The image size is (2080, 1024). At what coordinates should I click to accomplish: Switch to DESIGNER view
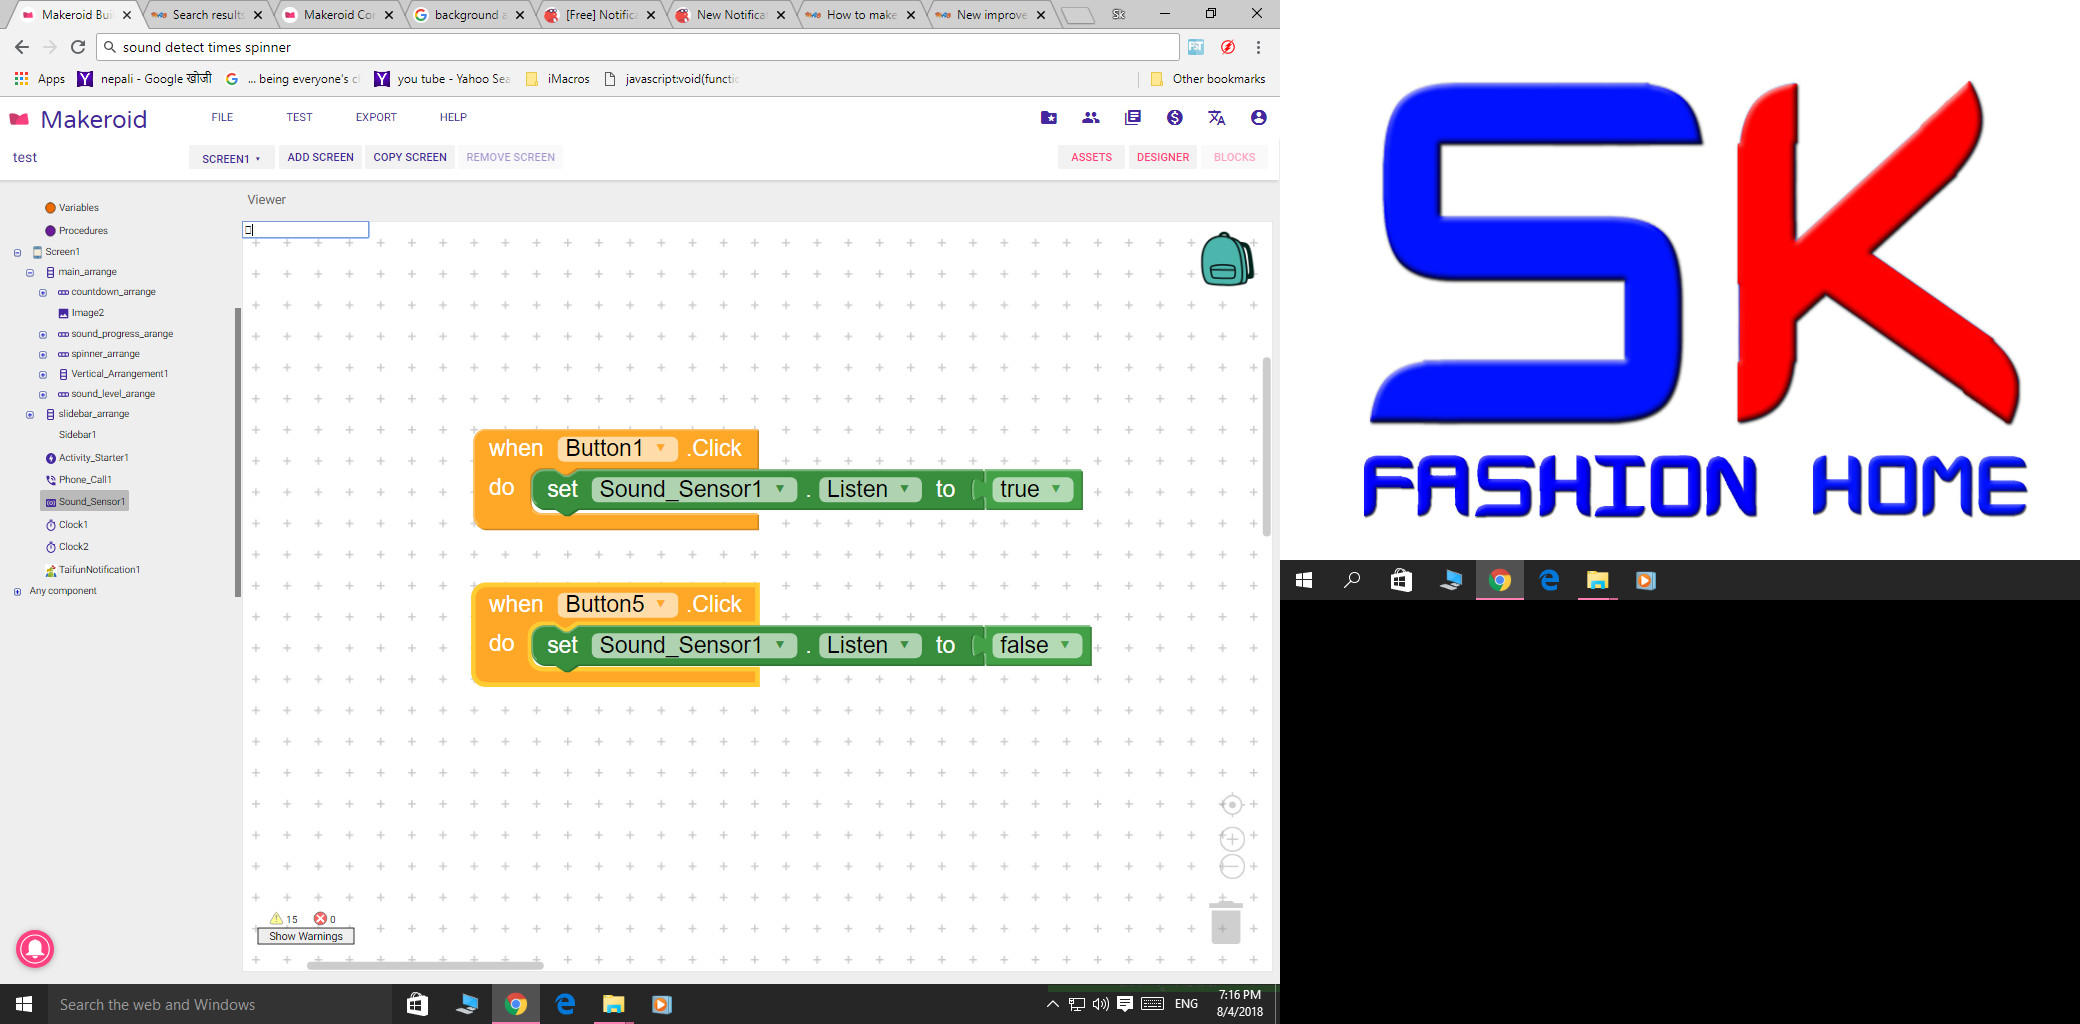[1163, 157]
